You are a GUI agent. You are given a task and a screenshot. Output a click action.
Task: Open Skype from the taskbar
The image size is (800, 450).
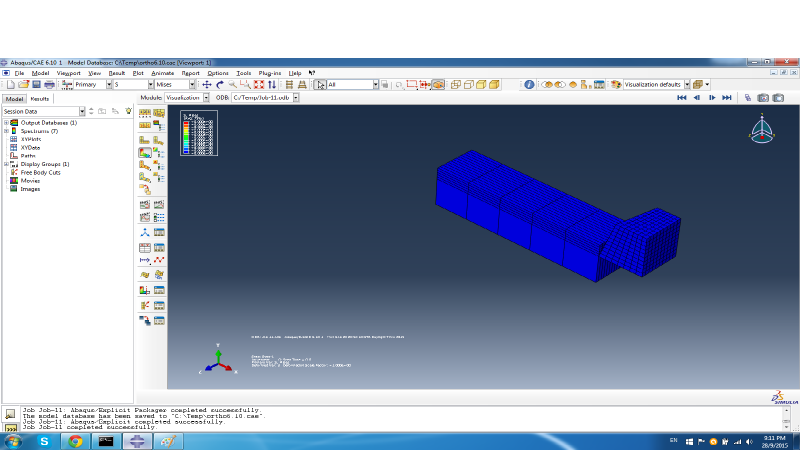[x=44, y=441]
